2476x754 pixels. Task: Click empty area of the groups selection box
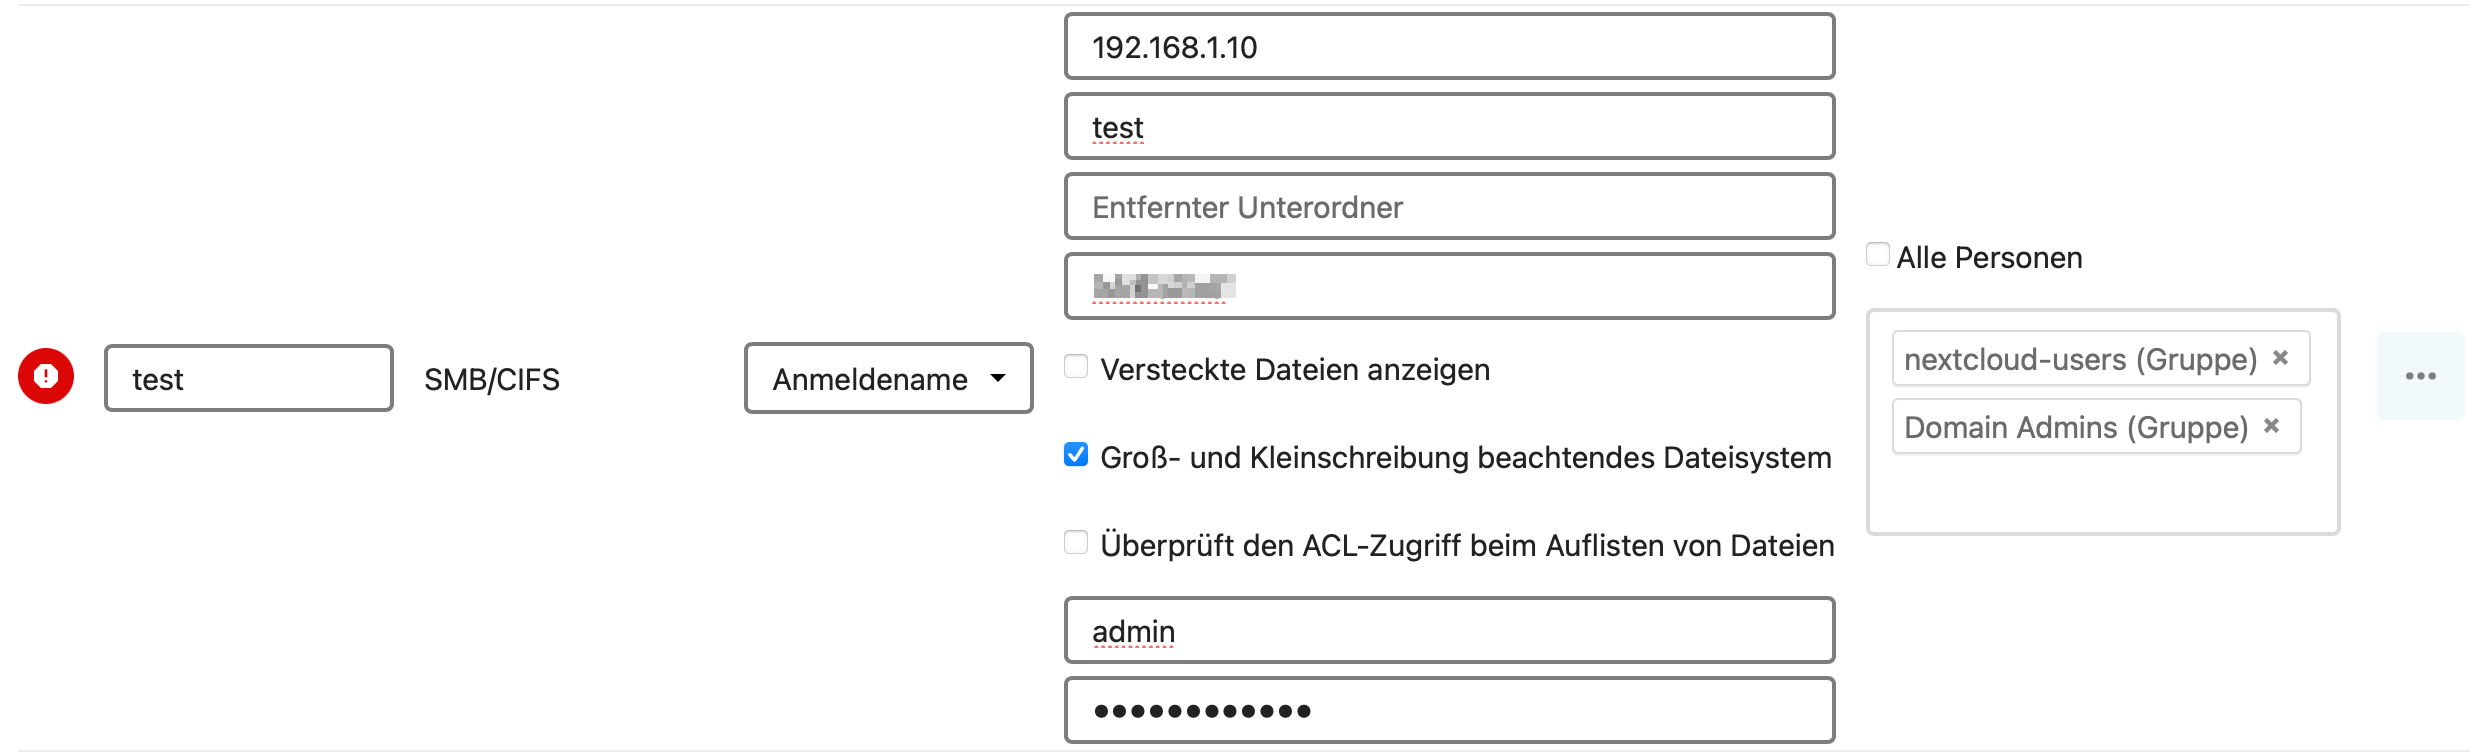[x=2102, y=495]
